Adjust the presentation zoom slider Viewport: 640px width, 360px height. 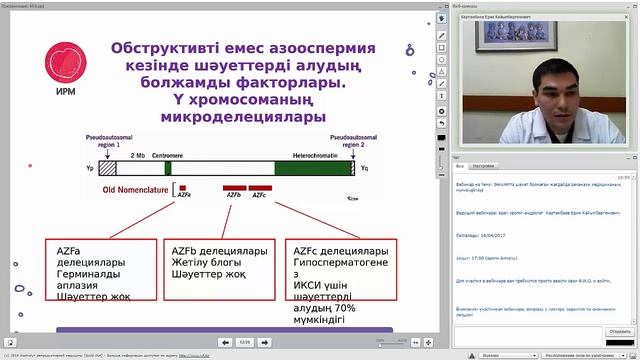pos(391,344)
